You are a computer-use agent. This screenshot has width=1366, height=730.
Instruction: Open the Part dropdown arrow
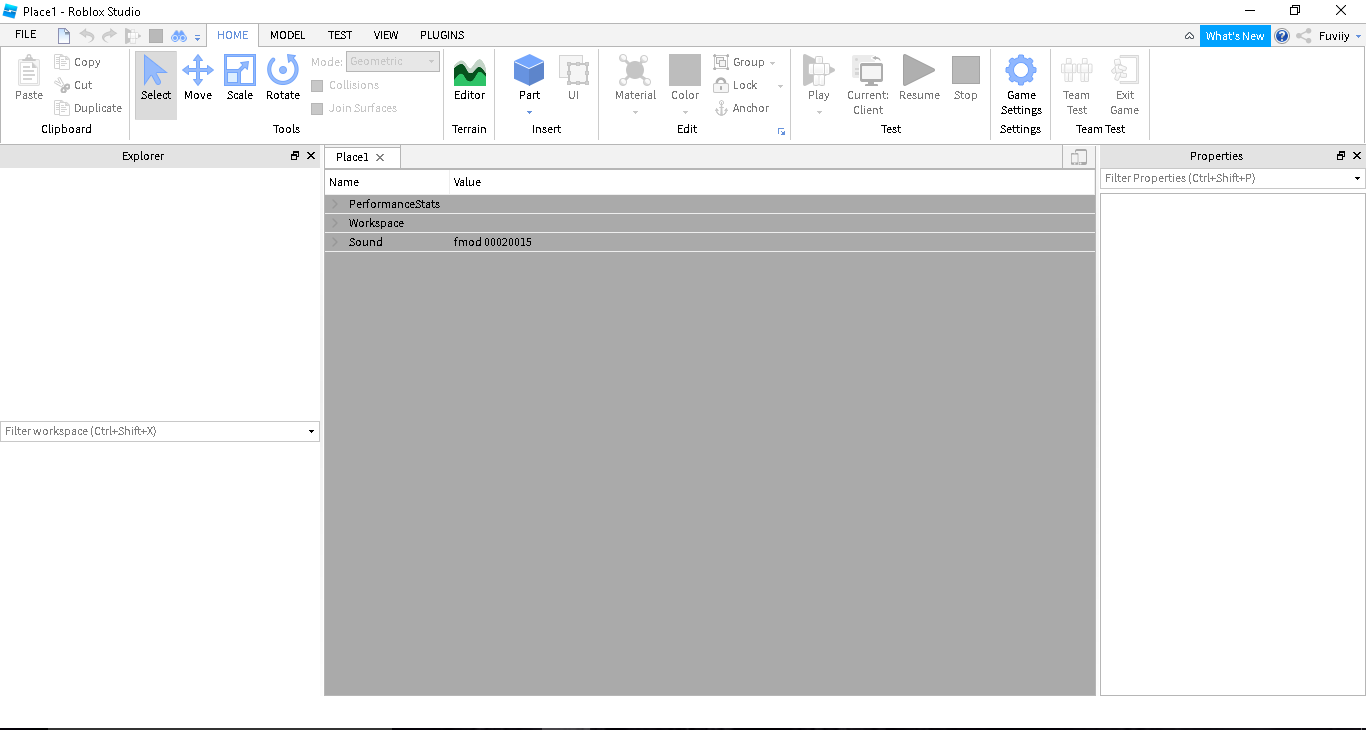[x=529, y=112]
